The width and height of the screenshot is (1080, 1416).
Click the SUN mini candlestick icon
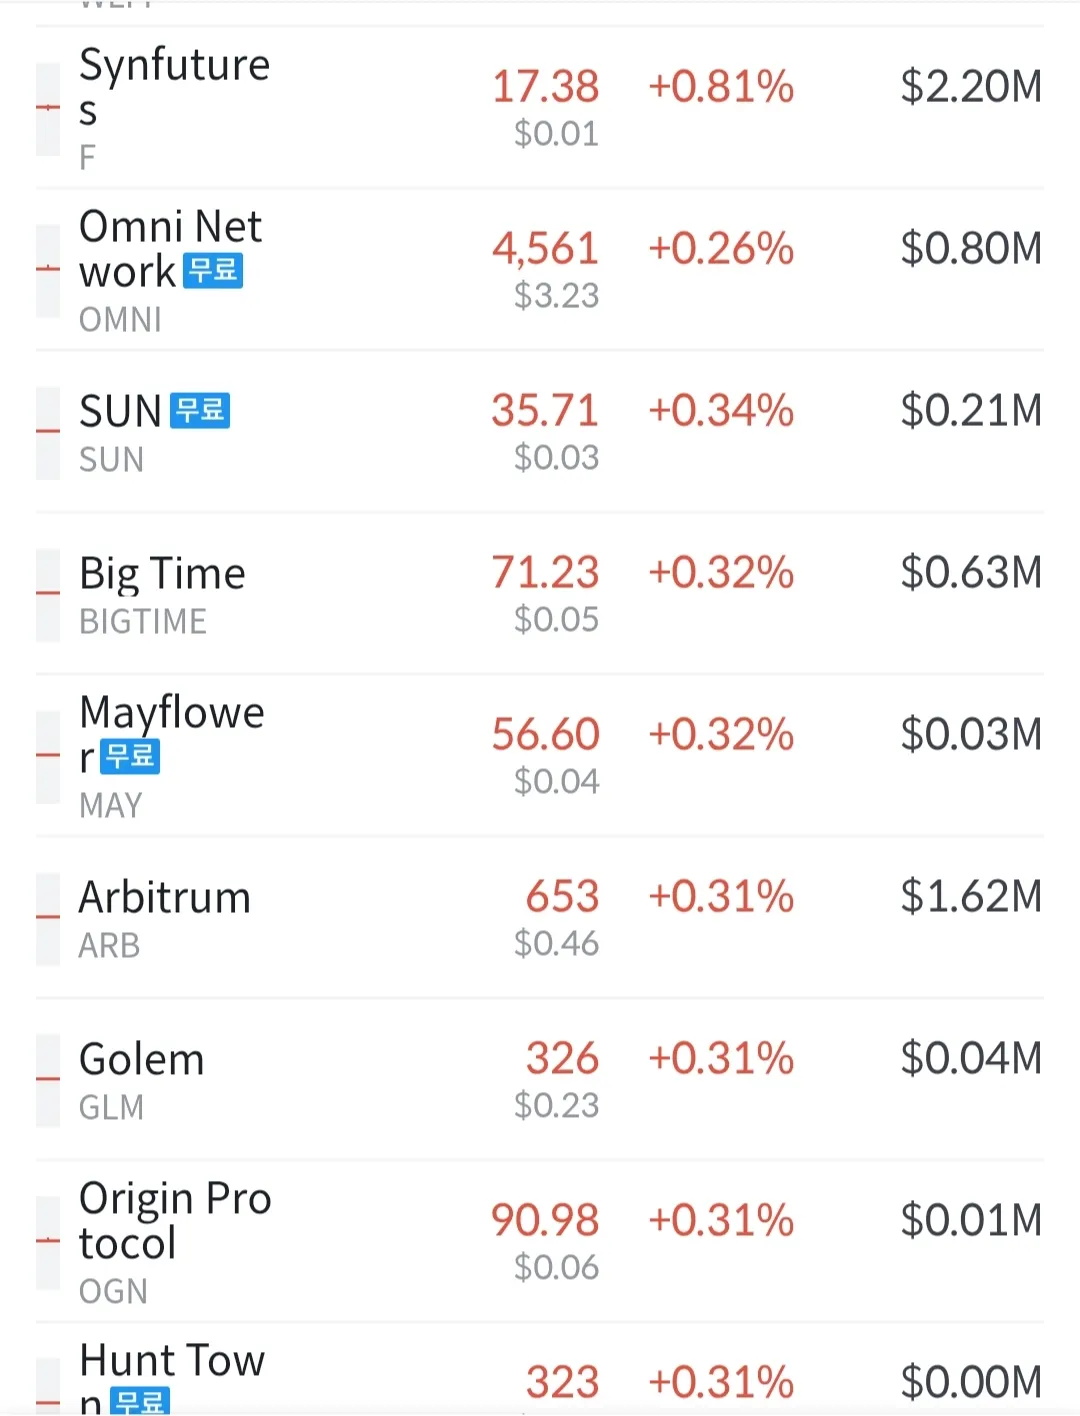tap(48, 432)
